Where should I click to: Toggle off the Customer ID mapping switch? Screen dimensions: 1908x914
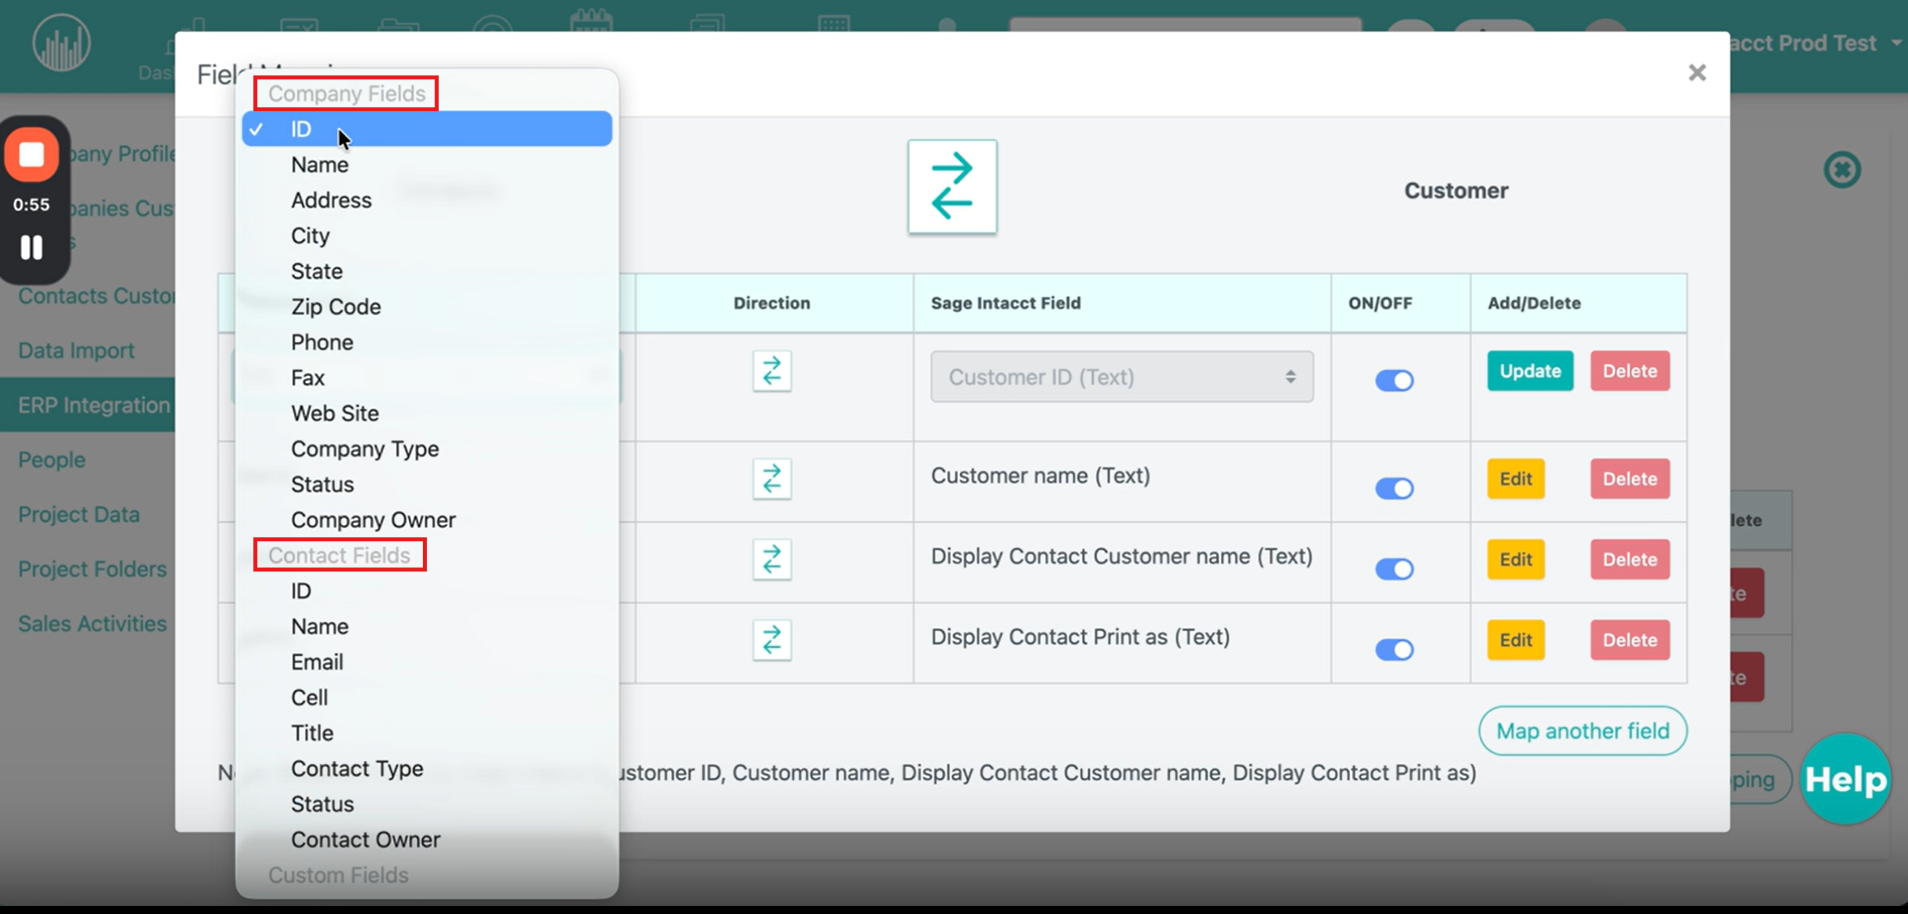point(1393,381)
